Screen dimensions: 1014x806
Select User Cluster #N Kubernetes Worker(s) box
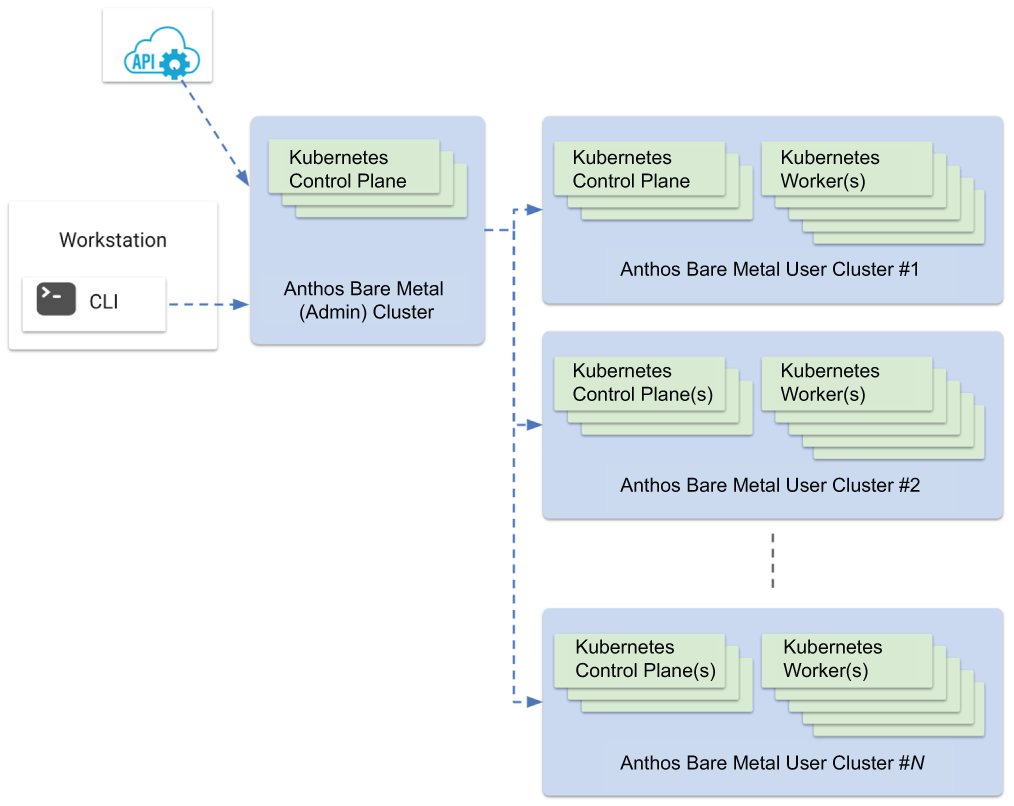847,660
